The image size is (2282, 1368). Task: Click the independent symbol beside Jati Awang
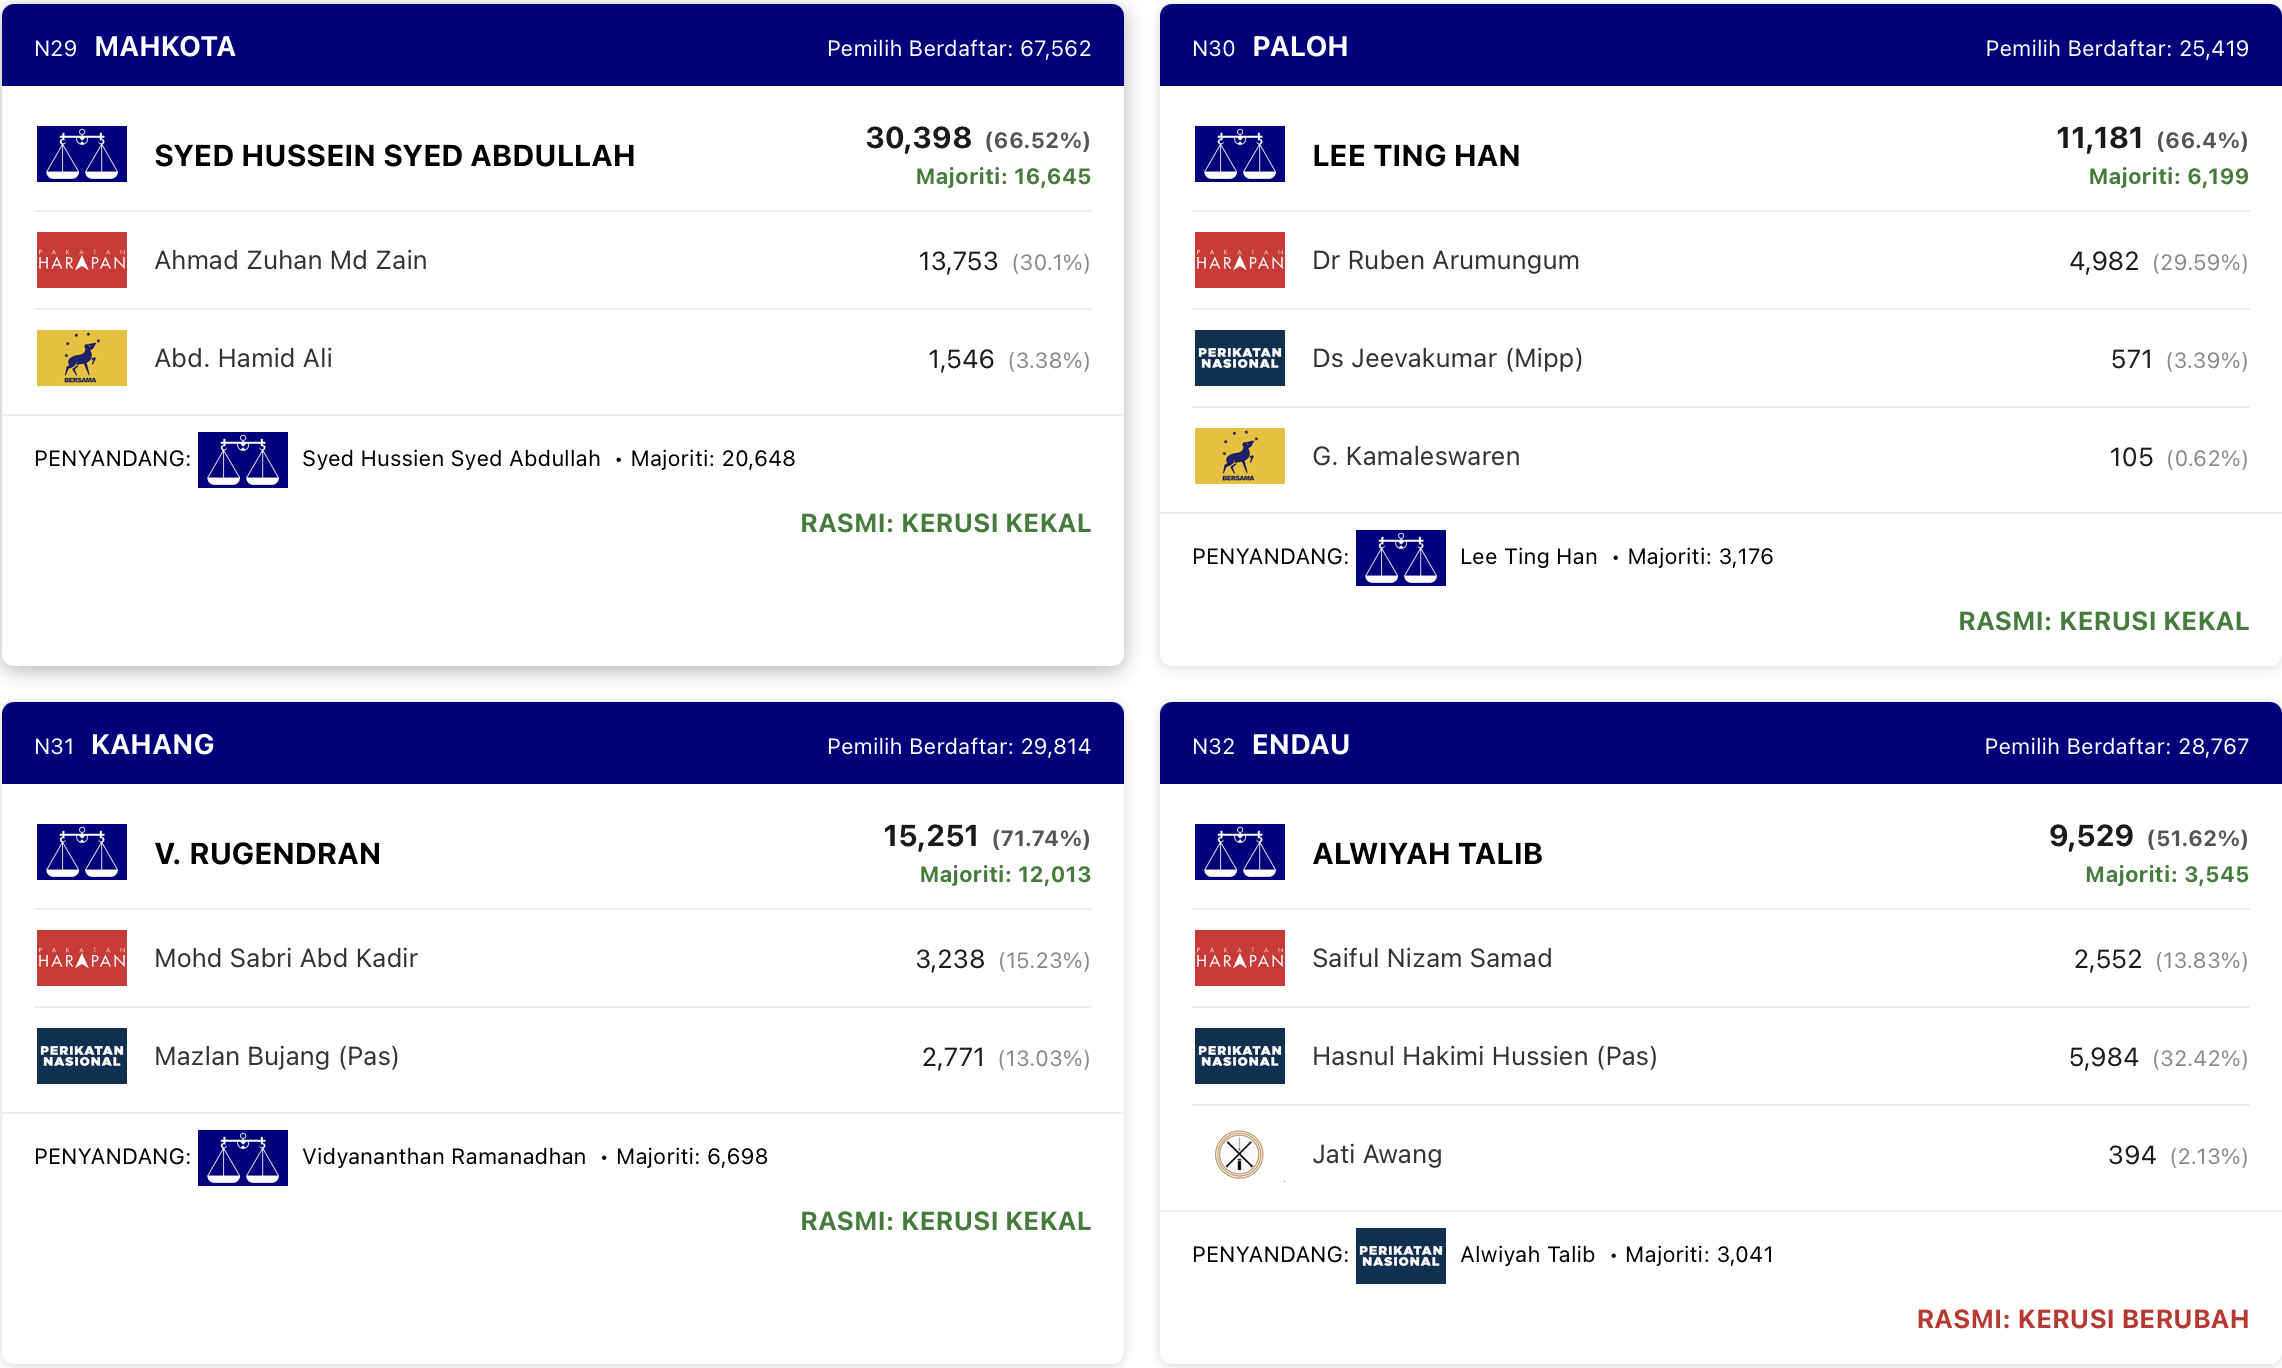tap(1239, 1154)
